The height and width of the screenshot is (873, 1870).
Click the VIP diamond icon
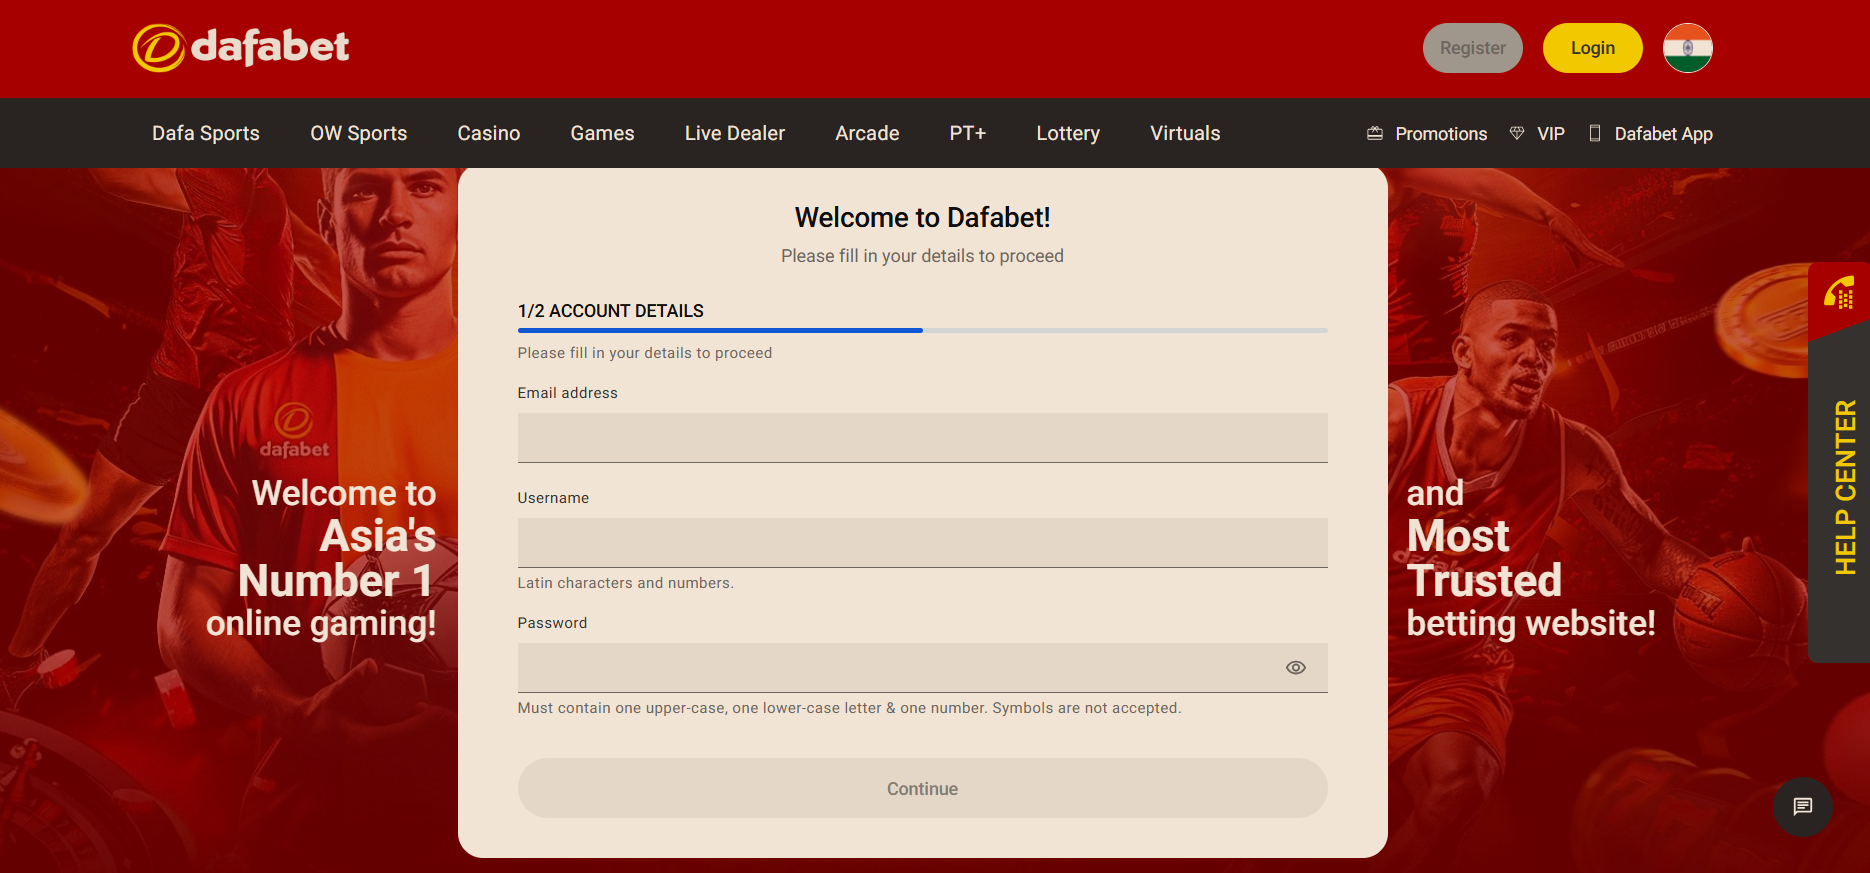pos(1517,134)
